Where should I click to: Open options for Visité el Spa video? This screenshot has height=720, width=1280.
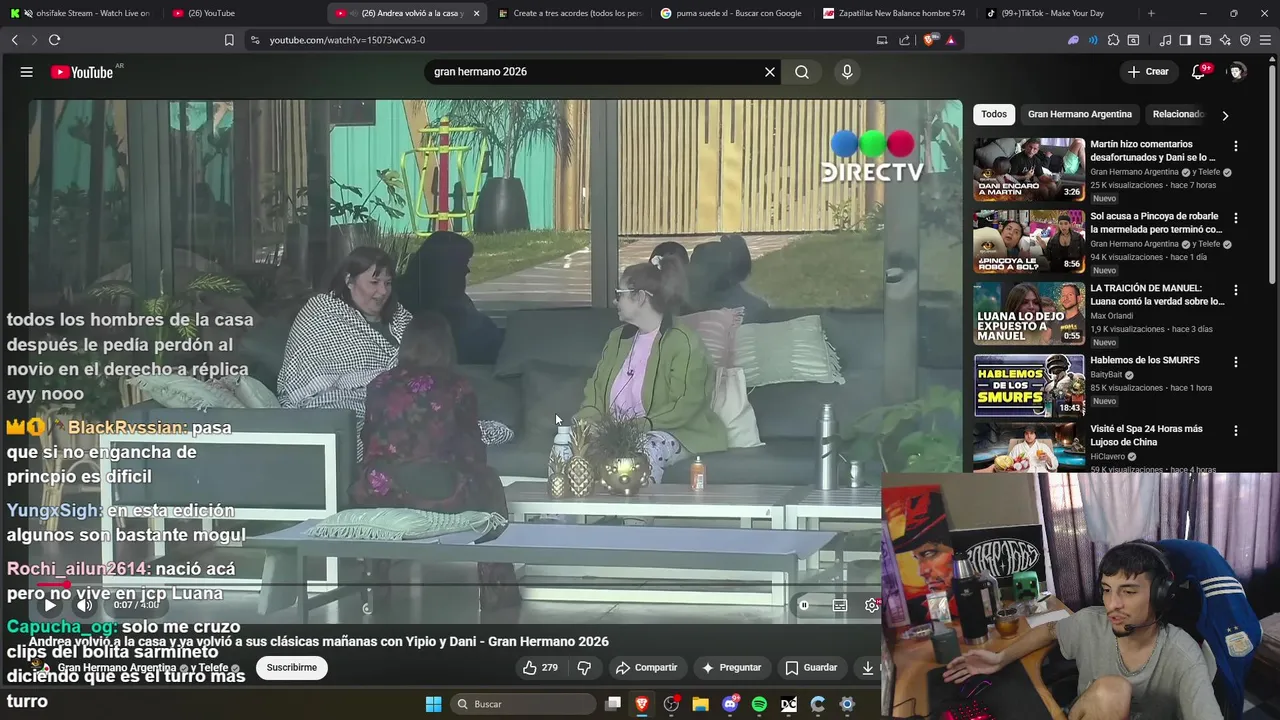coord(1236,431)
